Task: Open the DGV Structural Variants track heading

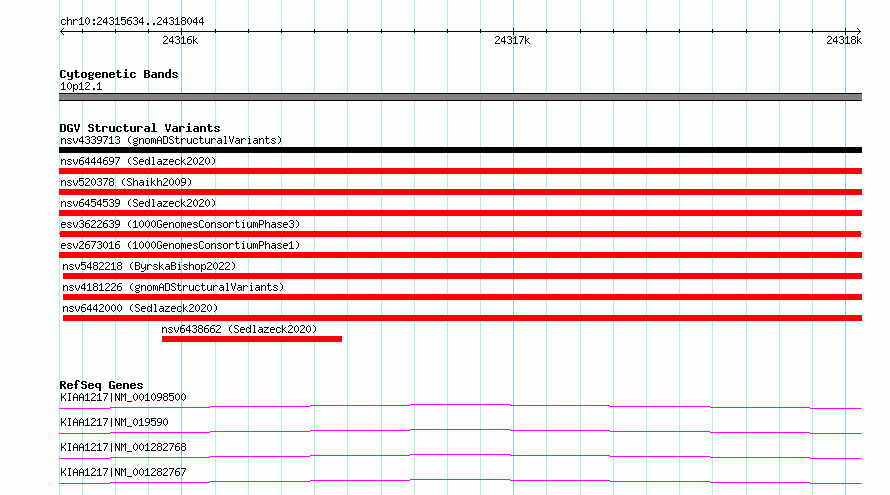Action: 140,128
